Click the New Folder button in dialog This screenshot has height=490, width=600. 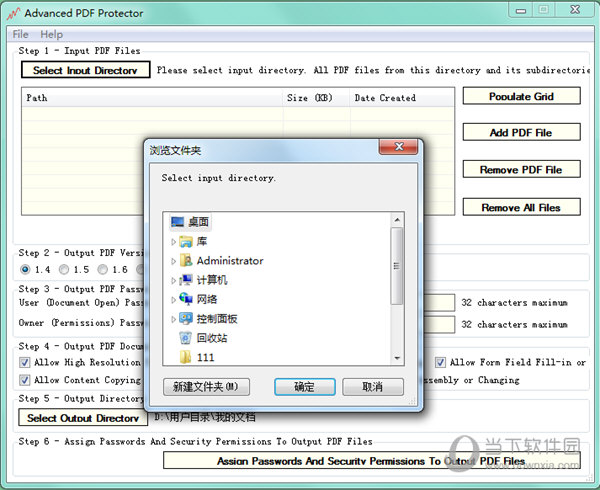206,387
